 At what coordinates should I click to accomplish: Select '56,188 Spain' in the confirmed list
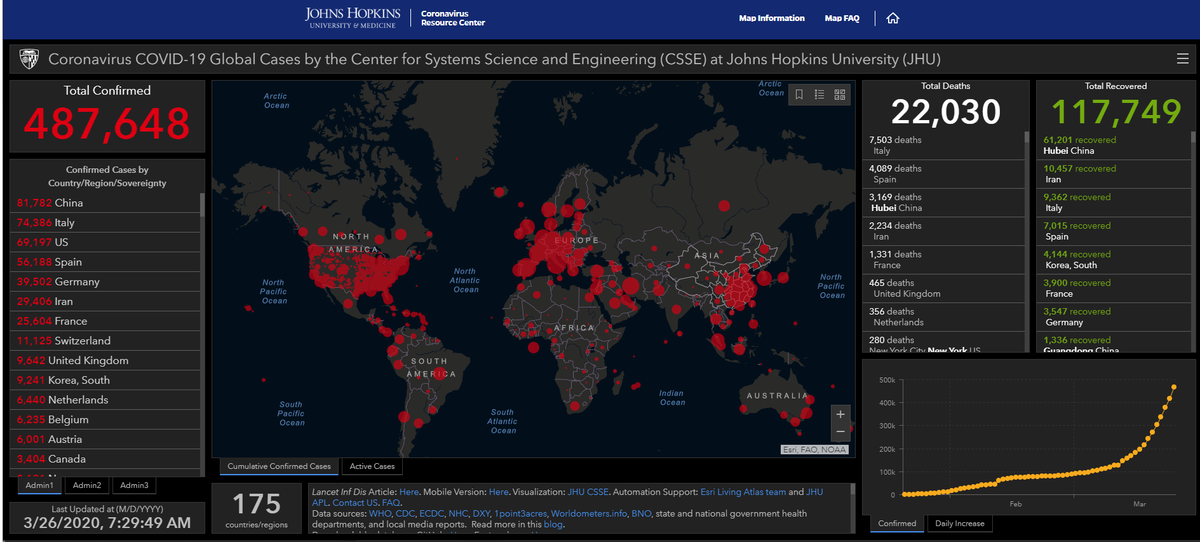click(x=104, y=262)
